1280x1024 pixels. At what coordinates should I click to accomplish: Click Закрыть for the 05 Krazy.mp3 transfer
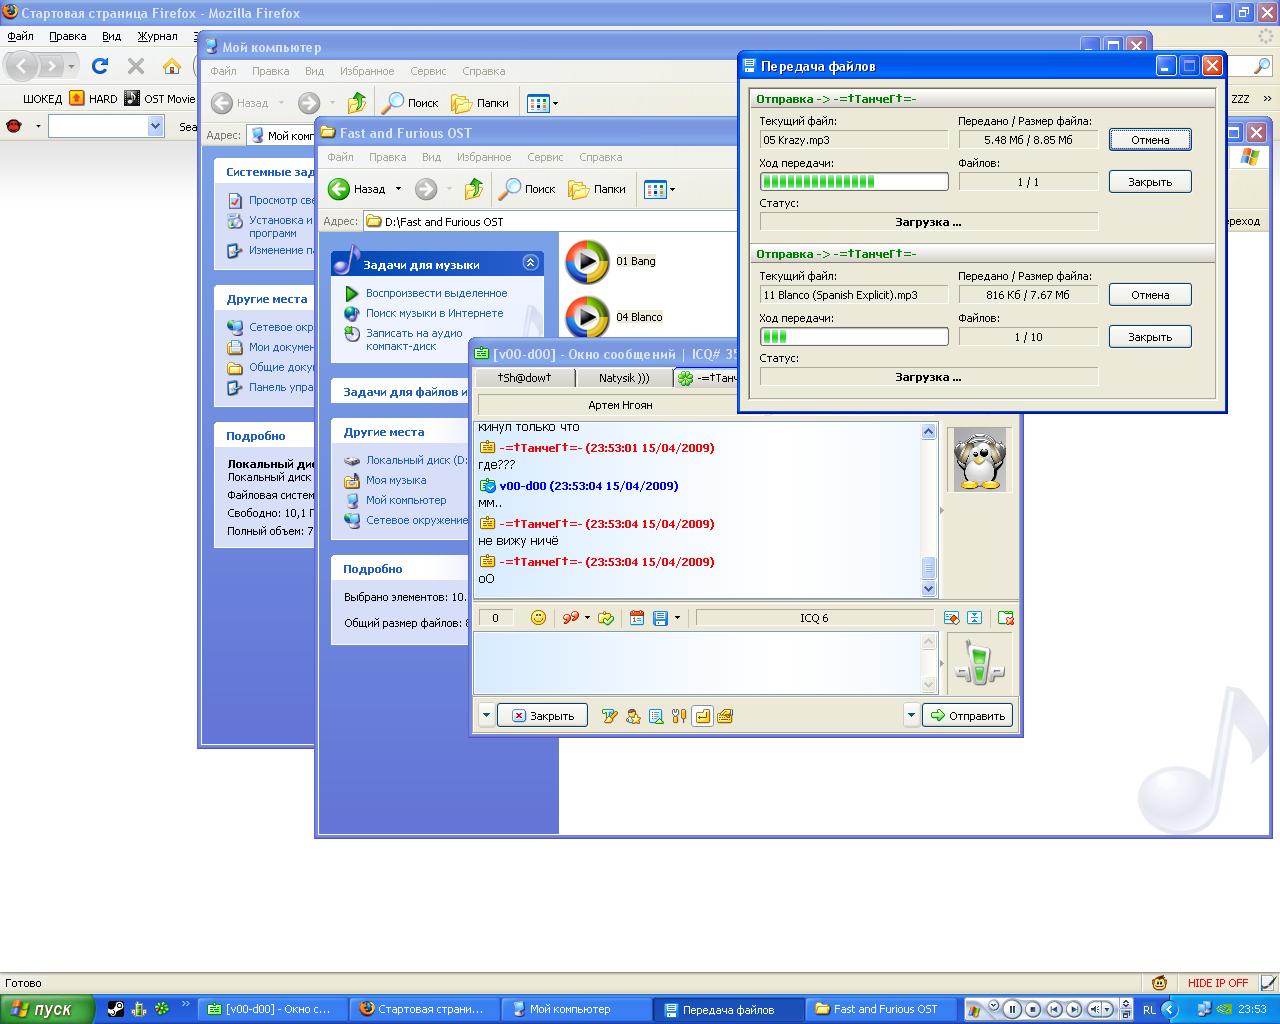[x=1150, y=182]
